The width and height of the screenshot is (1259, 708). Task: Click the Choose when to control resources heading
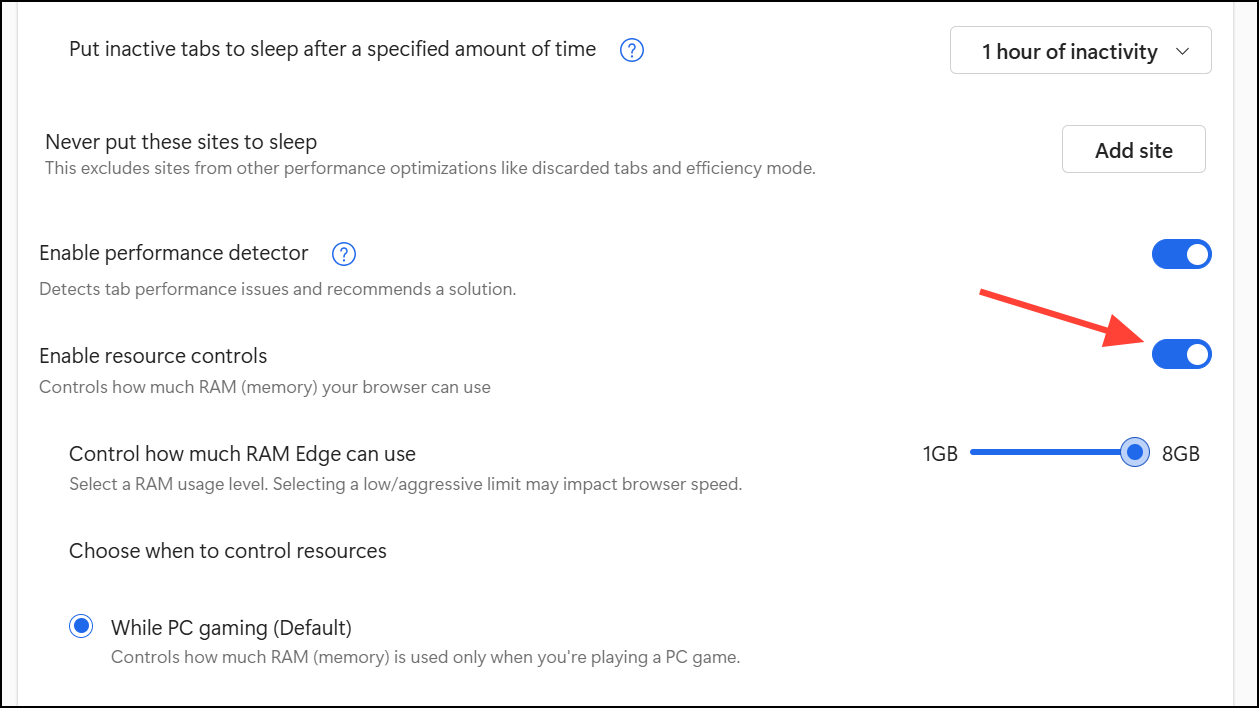pos(228,551)
